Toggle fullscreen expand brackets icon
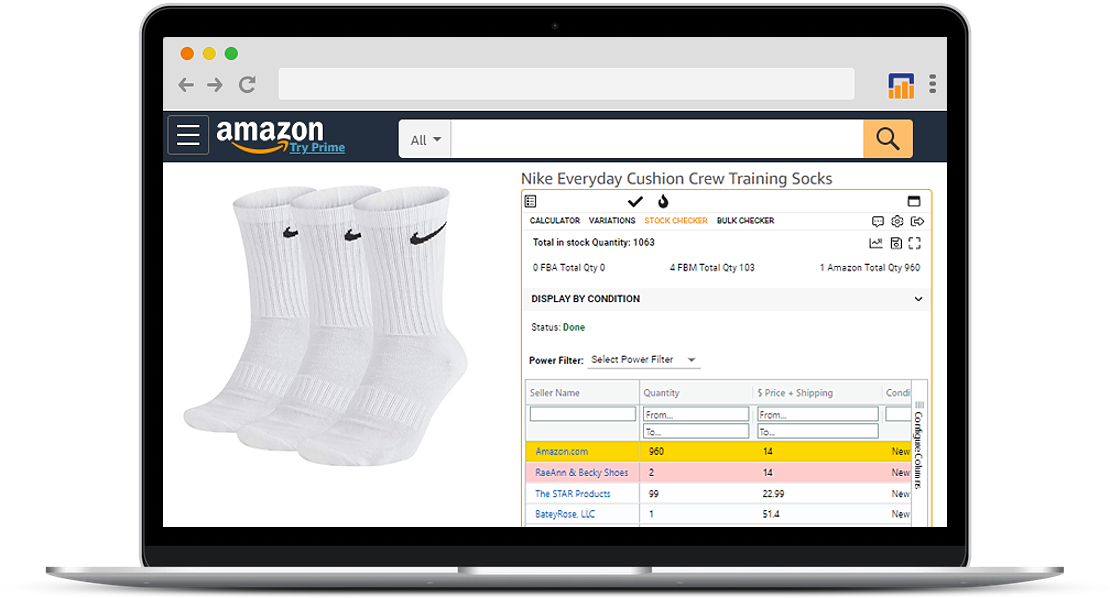Viewport: 1110px width, 598px height. tap(915, 243)
